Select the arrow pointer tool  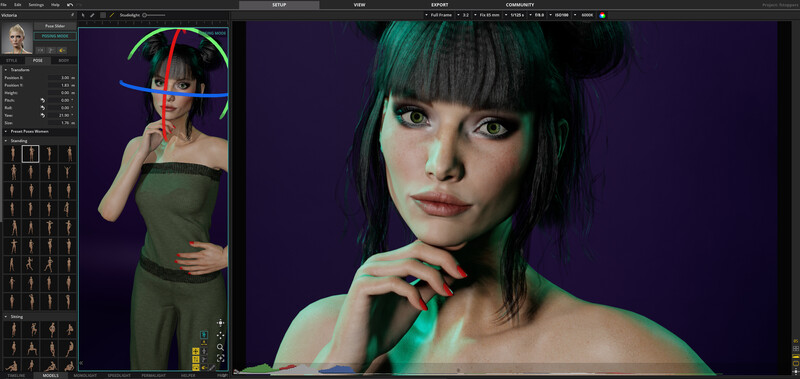(x=84, y=15)
